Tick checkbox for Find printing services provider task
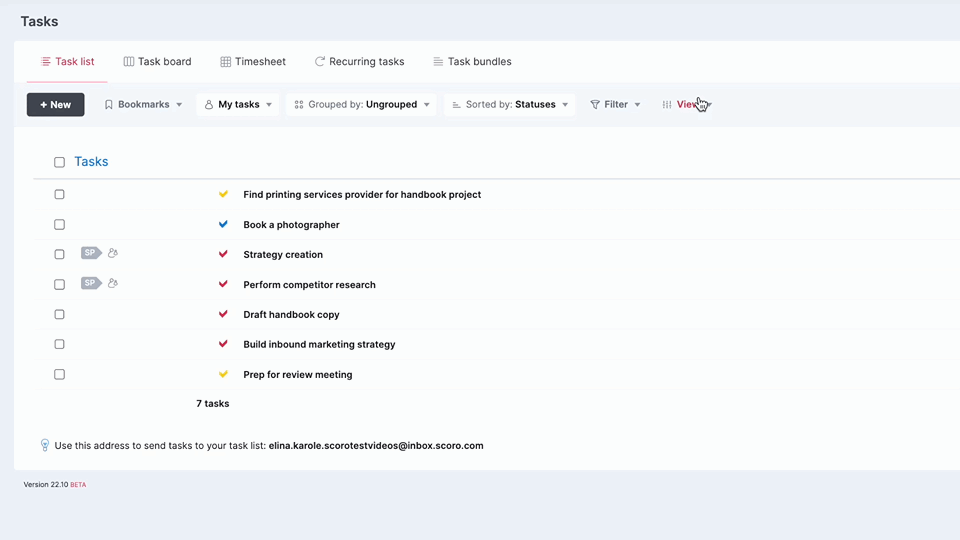 click(x=59, y=194)
